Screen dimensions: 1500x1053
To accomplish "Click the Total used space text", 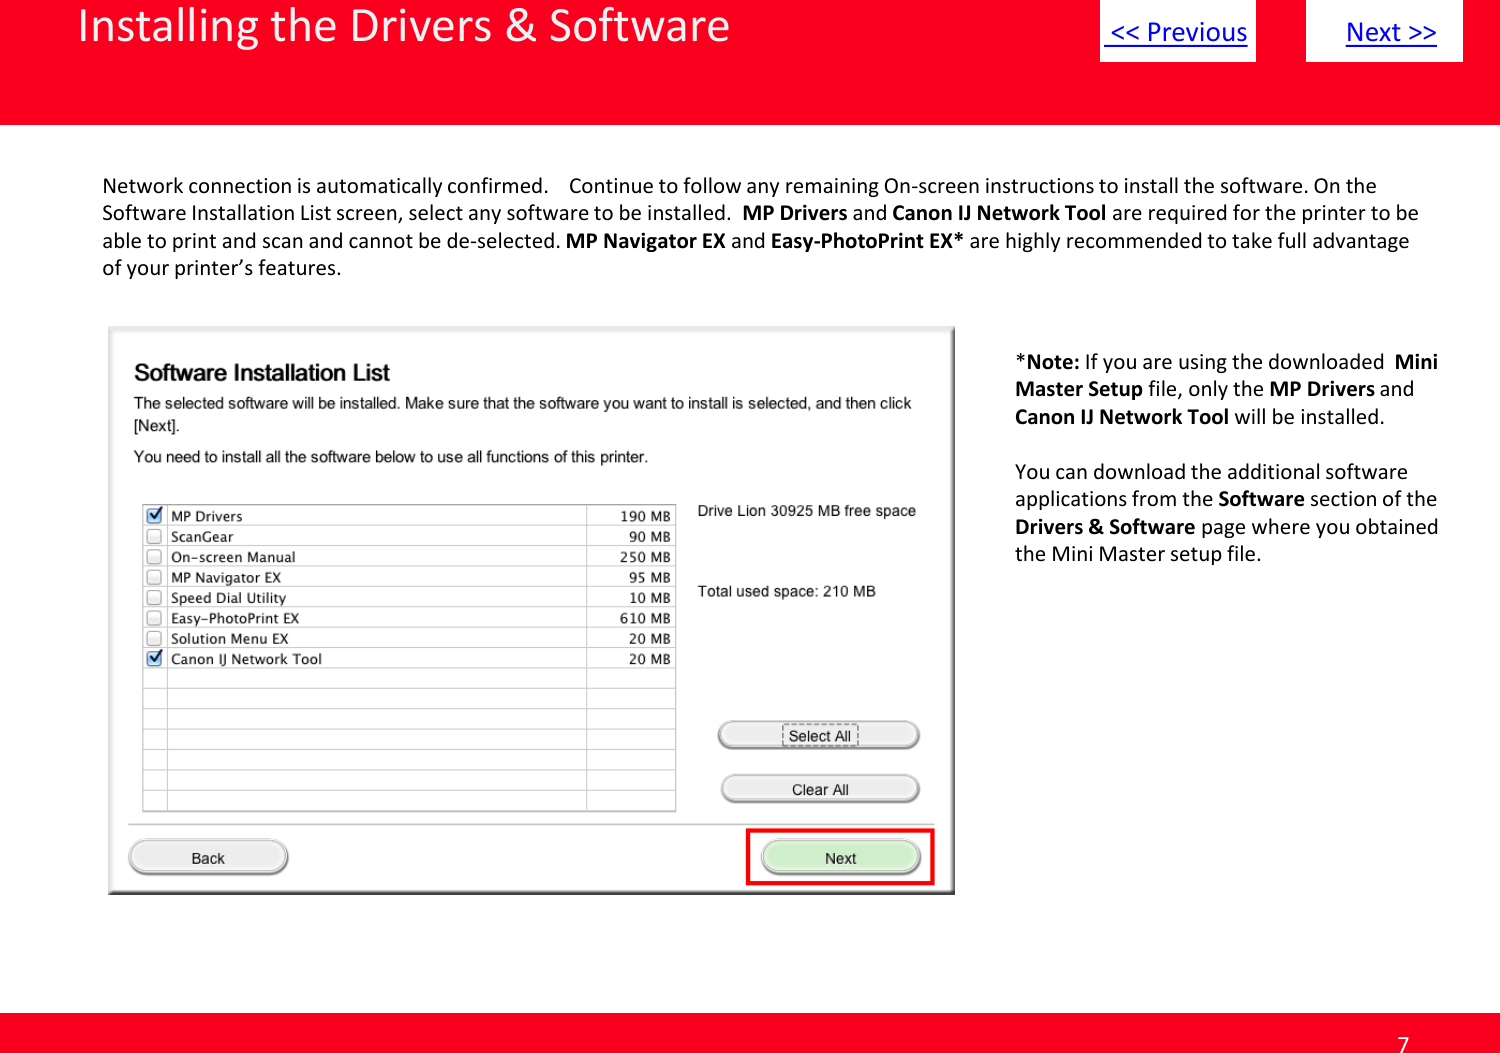I will [786, 591].
